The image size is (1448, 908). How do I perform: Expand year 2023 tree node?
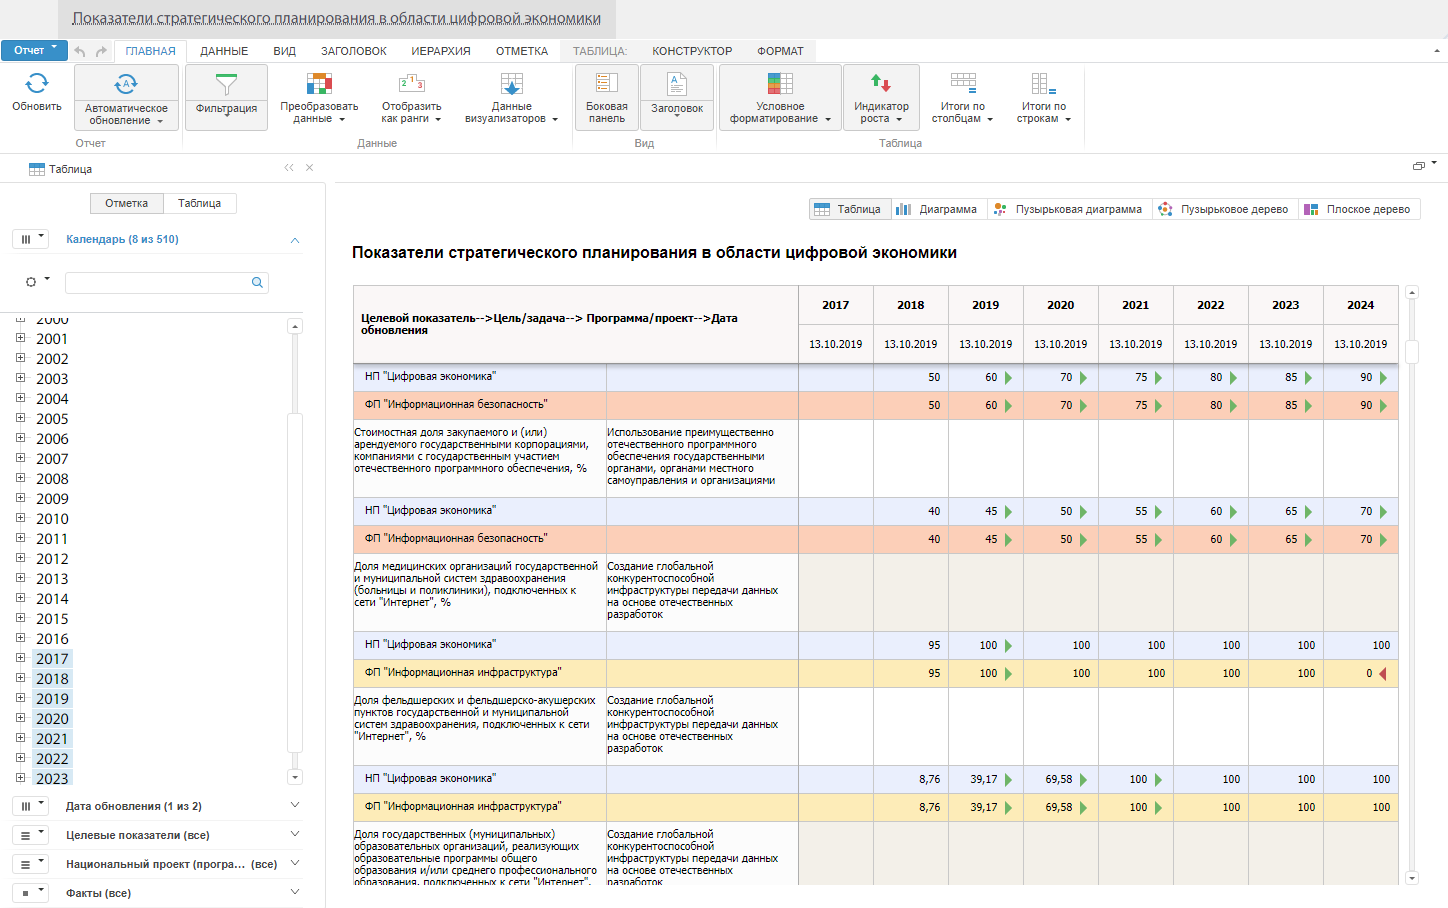[20, 778]
